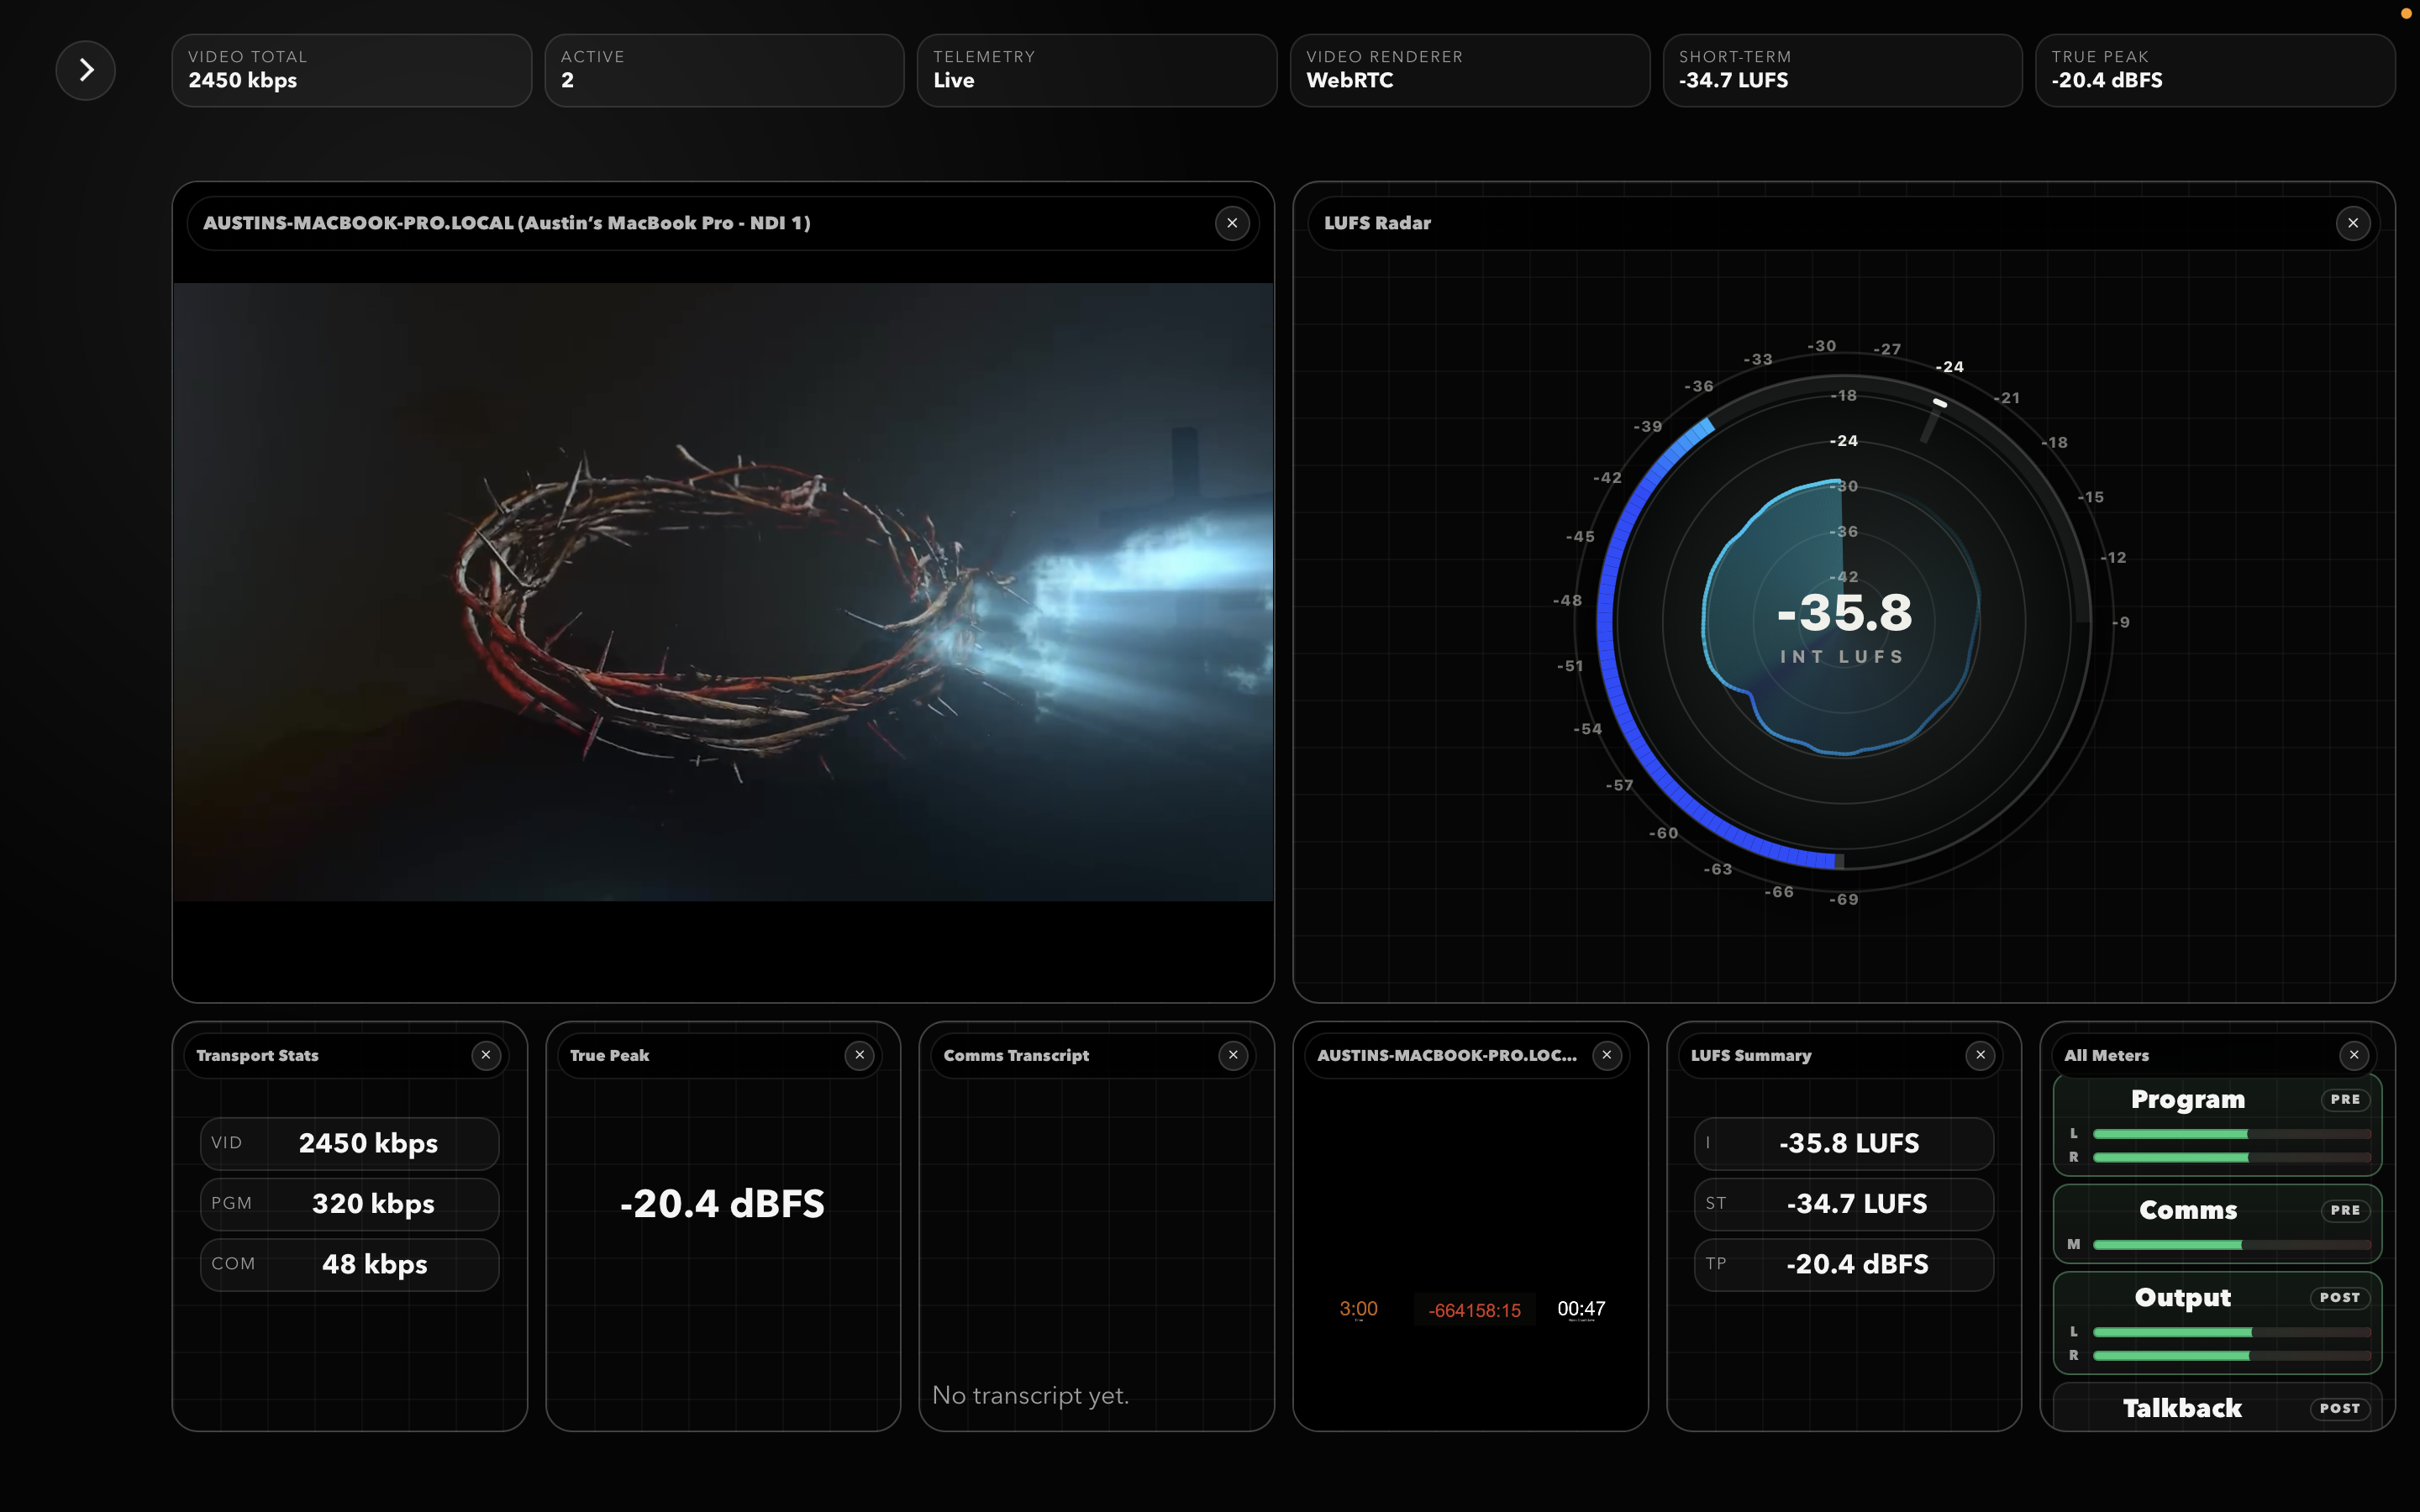
Task: Click the Program R channel meter bar
Action: tap(2232, 1157)
